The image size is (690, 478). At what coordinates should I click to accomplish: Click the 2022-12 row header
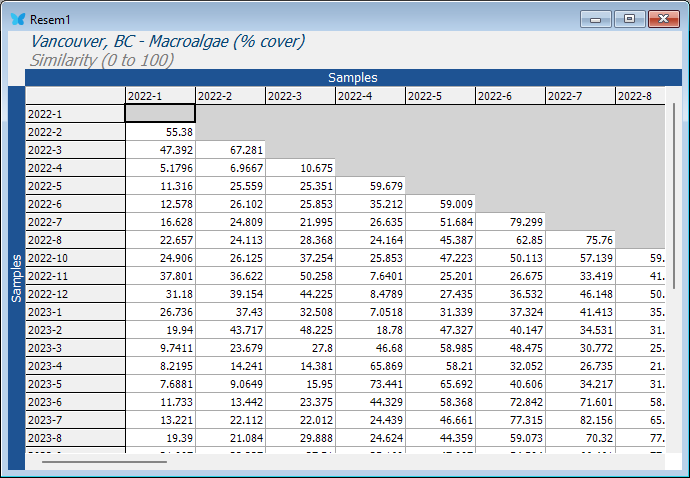pos(75,294)
